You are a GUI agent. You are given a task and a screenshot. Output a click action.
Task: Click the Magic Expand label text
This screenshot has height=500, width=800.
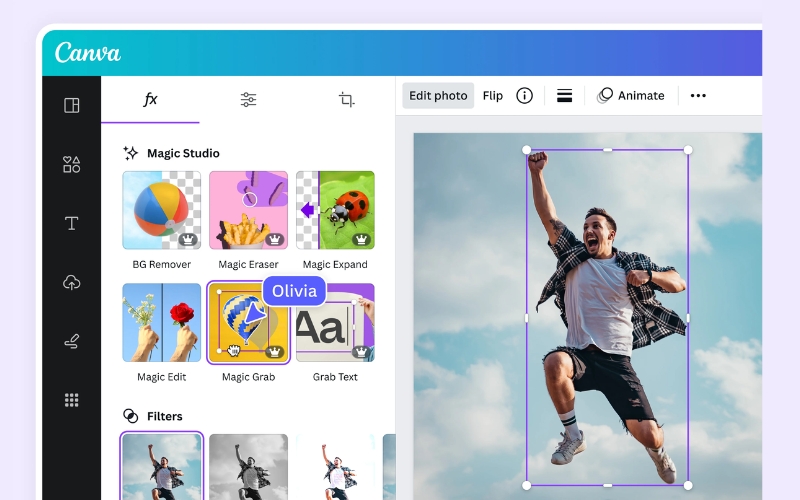(x=335, y=264)
